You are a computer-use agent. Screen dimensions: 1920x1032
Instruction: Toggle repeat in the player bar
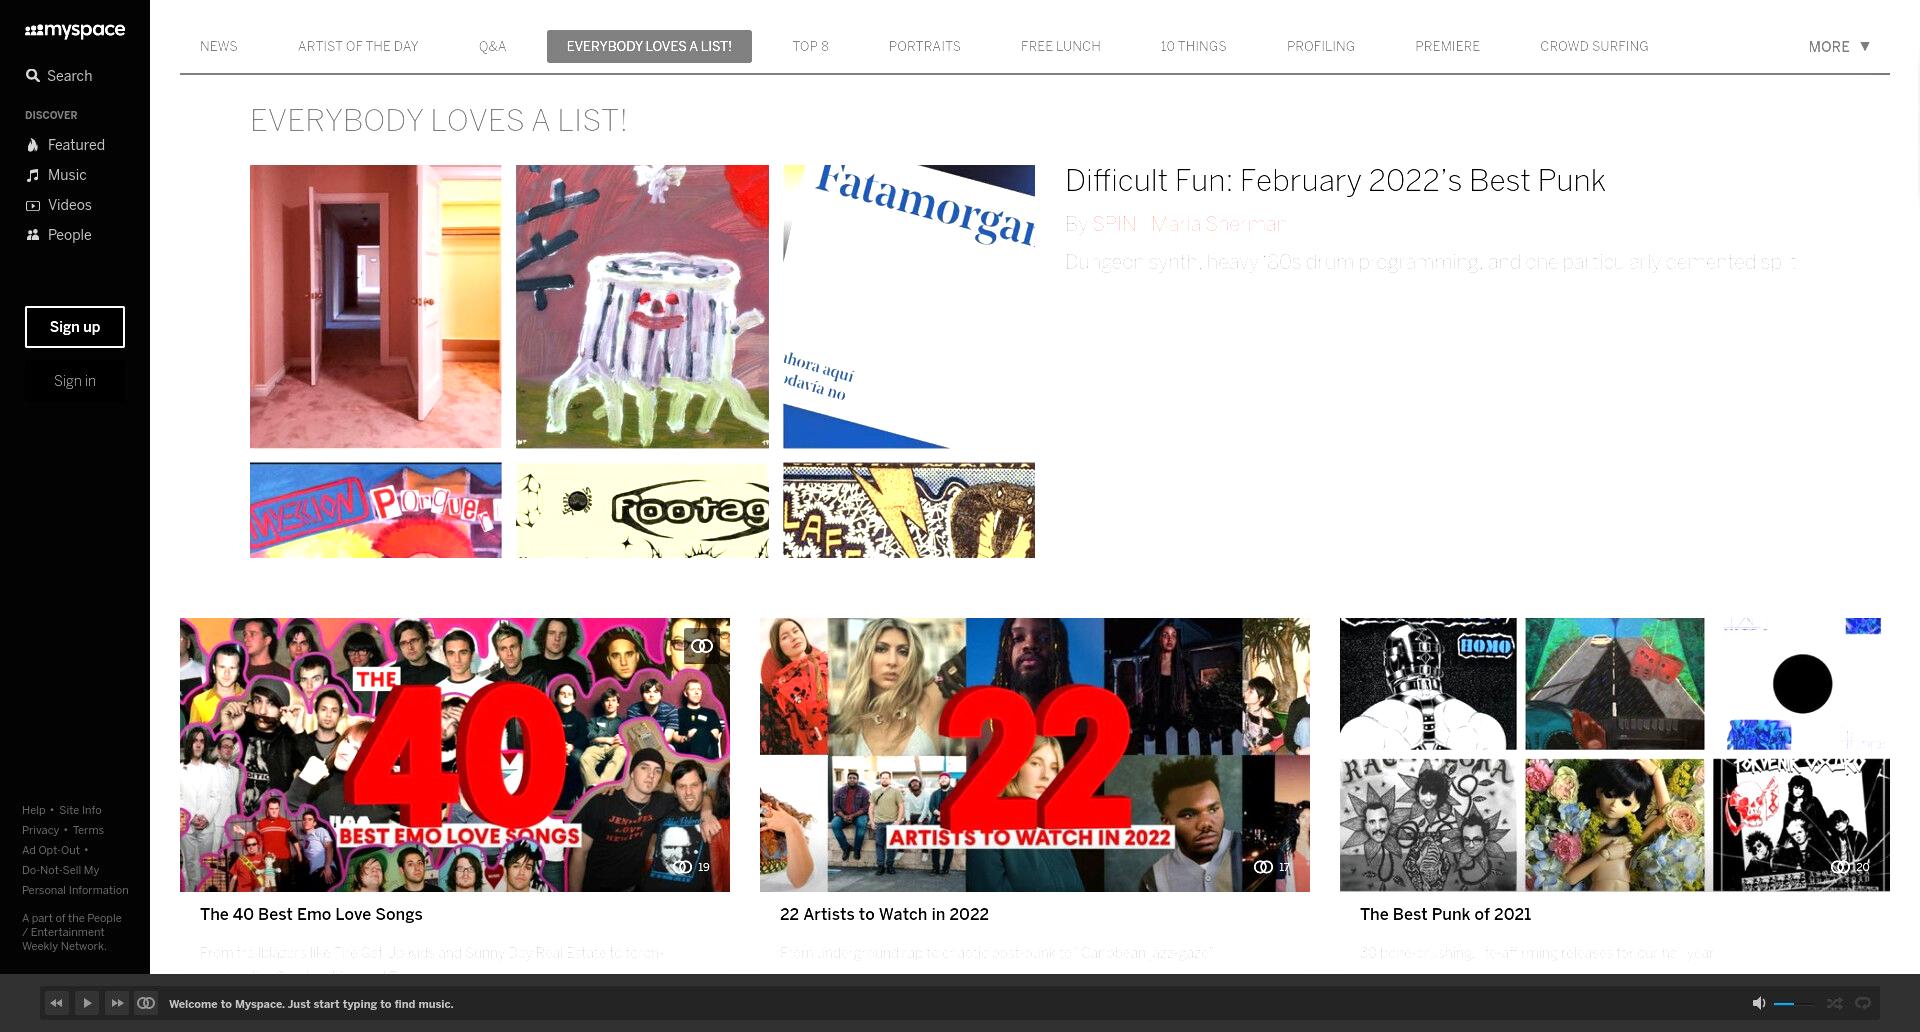point(1863,1003)
